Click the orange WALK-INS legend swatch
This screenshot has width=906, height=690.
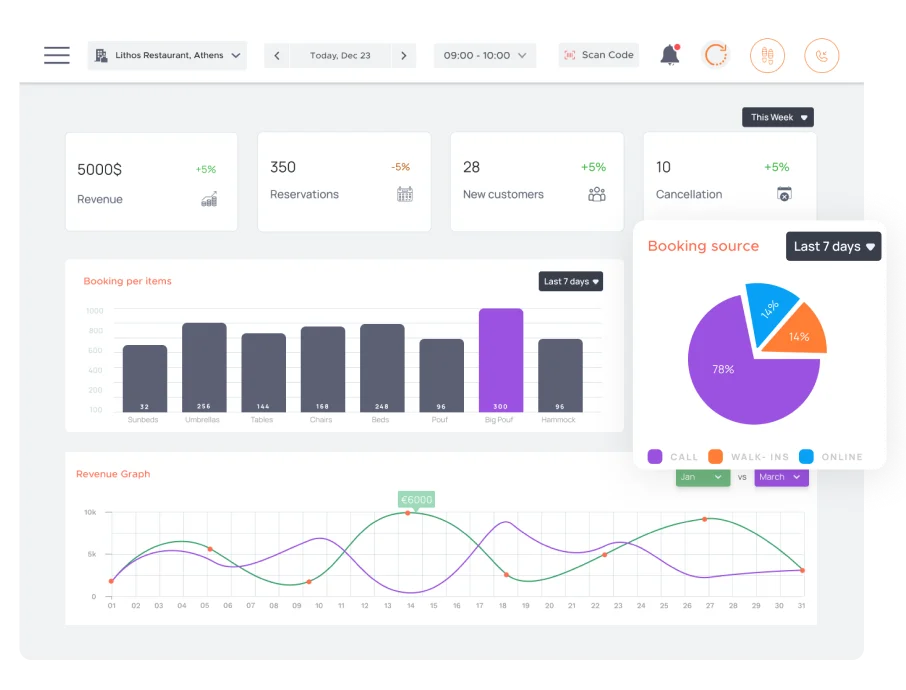(x=715, y=457)
